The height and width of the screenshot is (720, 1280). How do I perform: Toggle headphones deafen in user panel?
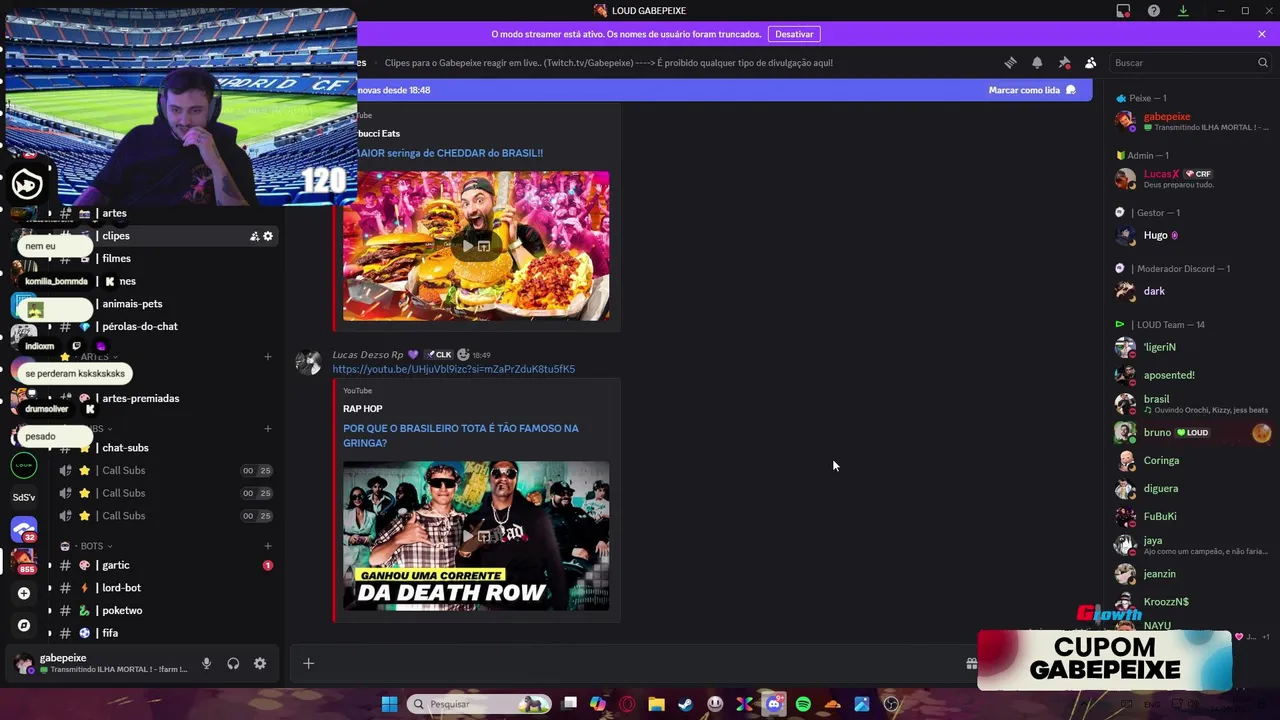point(233,663)
